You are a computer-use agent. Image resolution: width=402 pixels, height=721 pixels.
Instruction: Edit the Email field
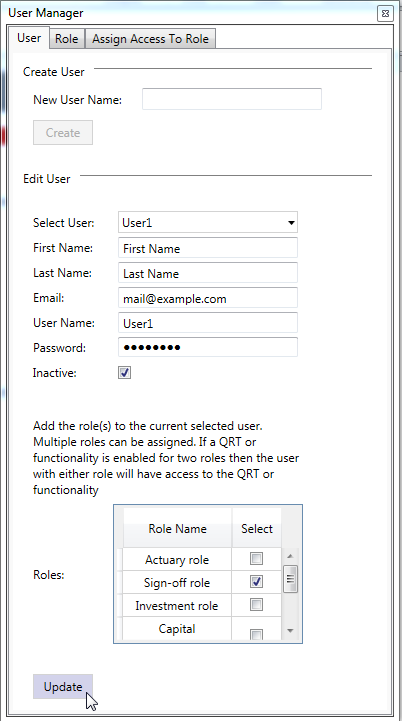(x=208, y=298)
